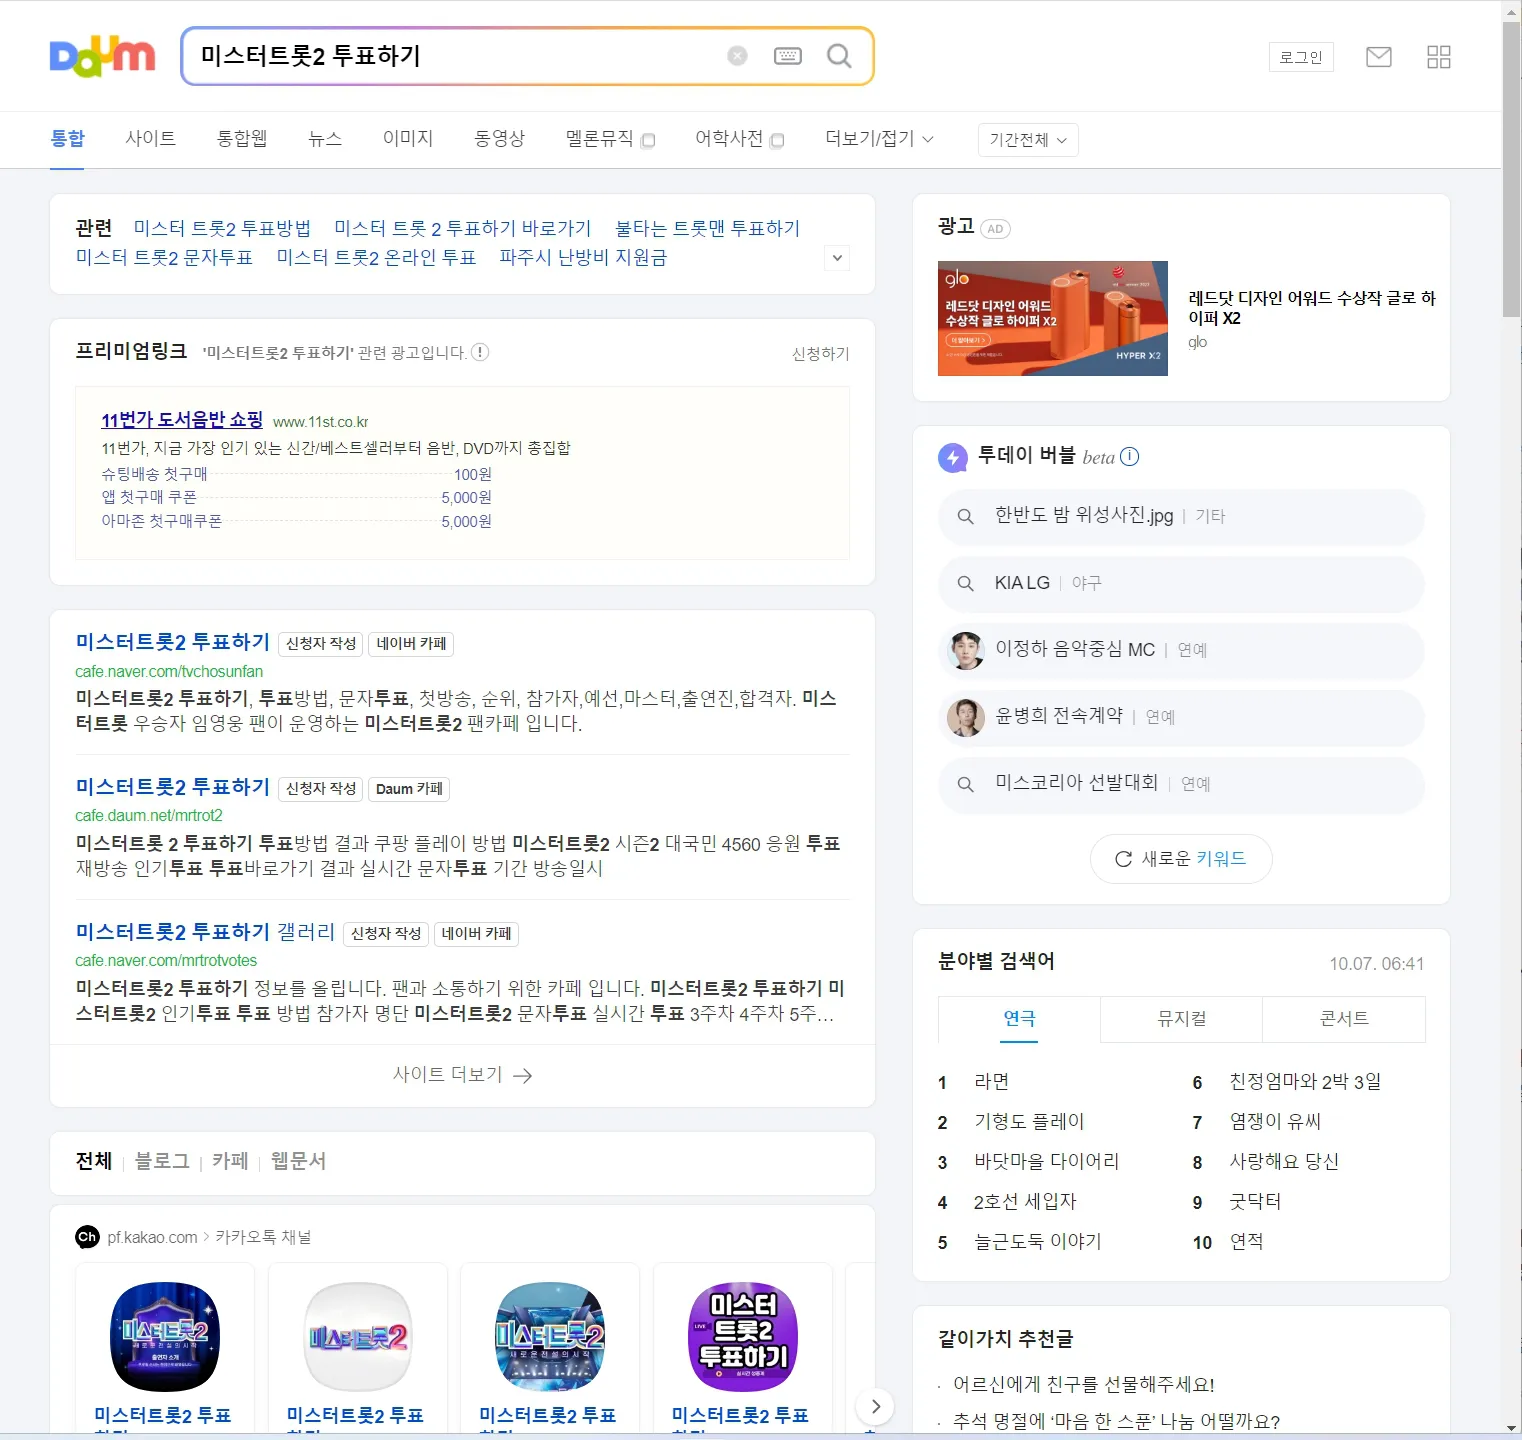Open the 레드닷 디자인 어워드 ad title
The height and width of the screenshot is (1440, 1522).
pos(1312,308)
